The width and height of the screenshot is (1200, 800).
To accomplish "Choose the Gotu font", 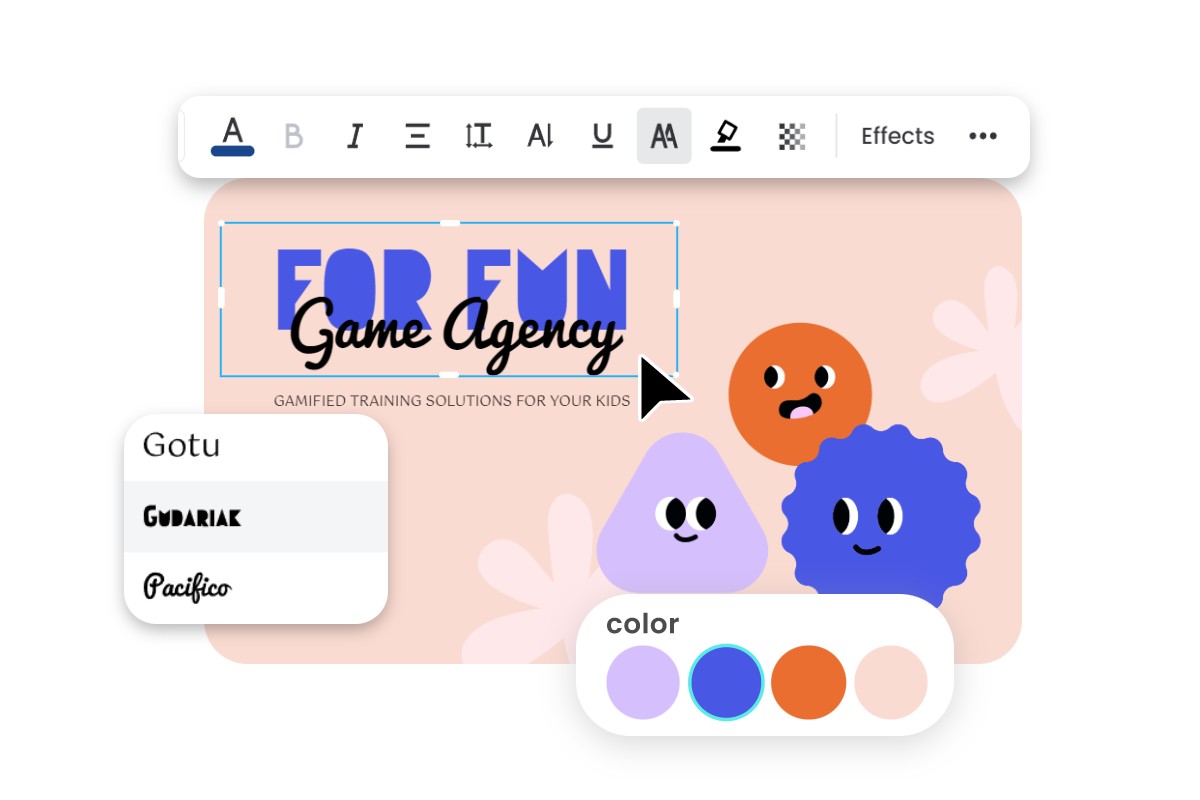I will click(255, 447).
